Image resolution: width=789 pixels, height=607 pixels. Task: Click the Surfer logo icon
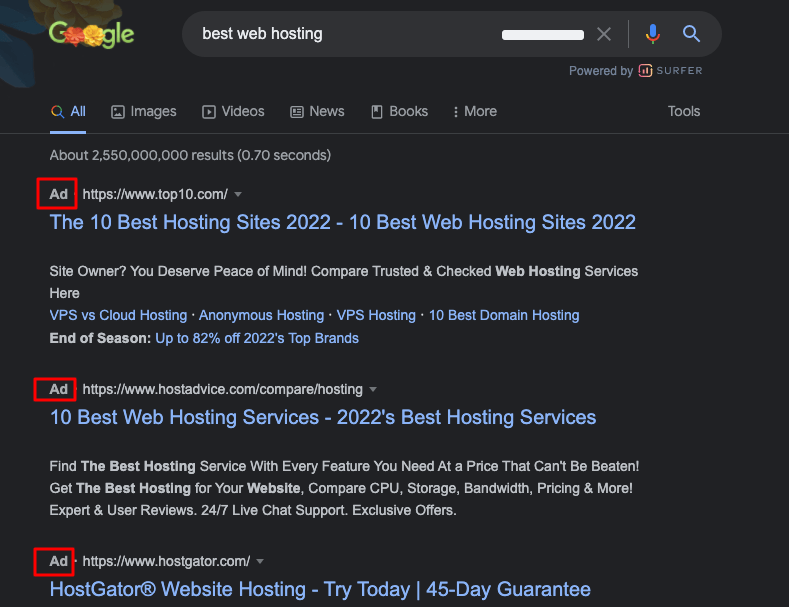pos(645,70)
